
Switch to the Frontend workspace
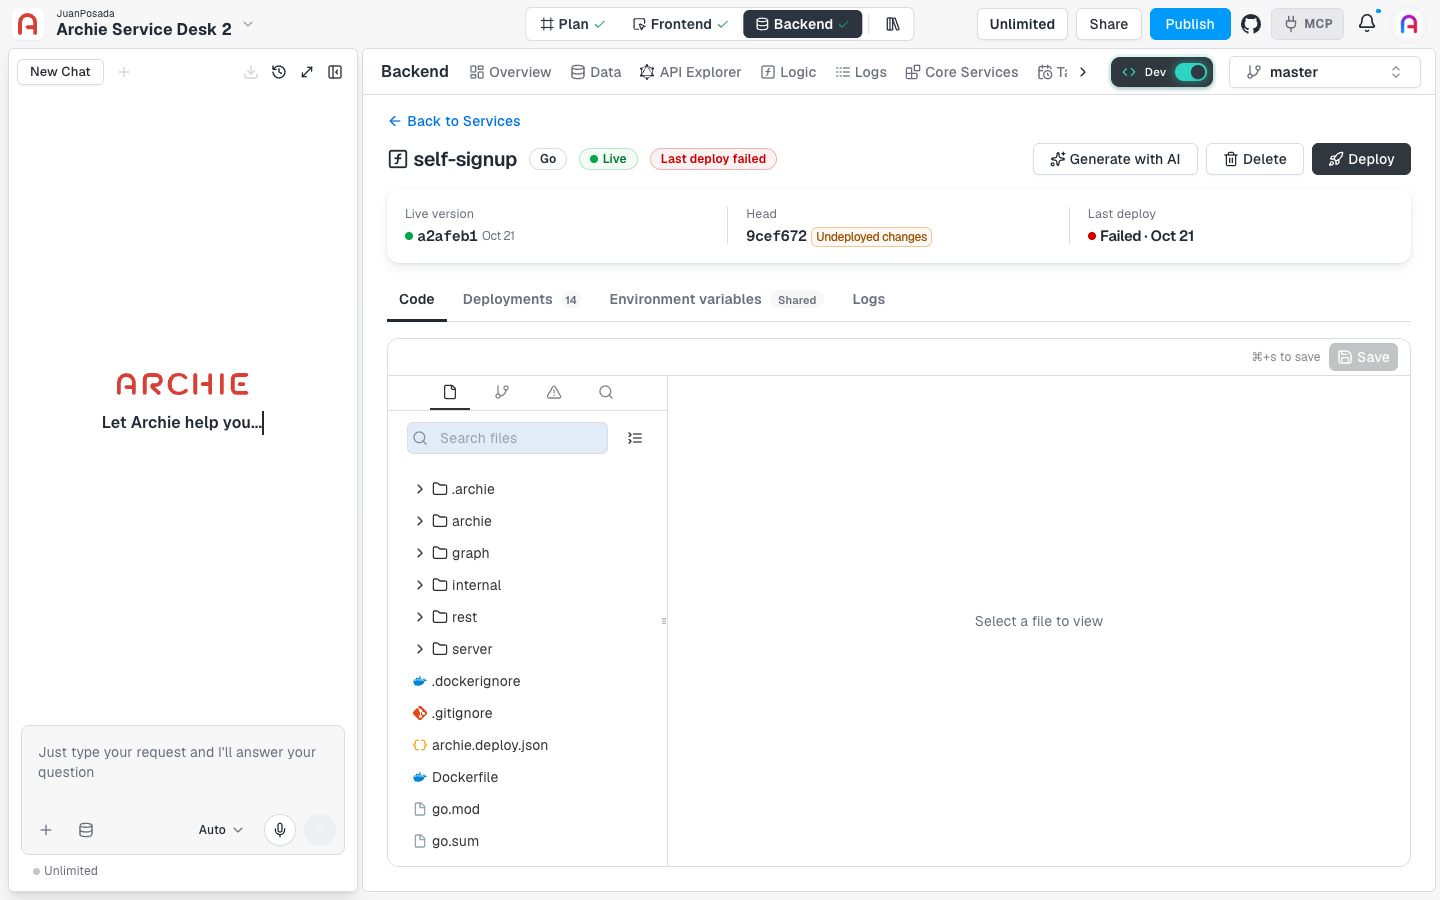[680, 24]
